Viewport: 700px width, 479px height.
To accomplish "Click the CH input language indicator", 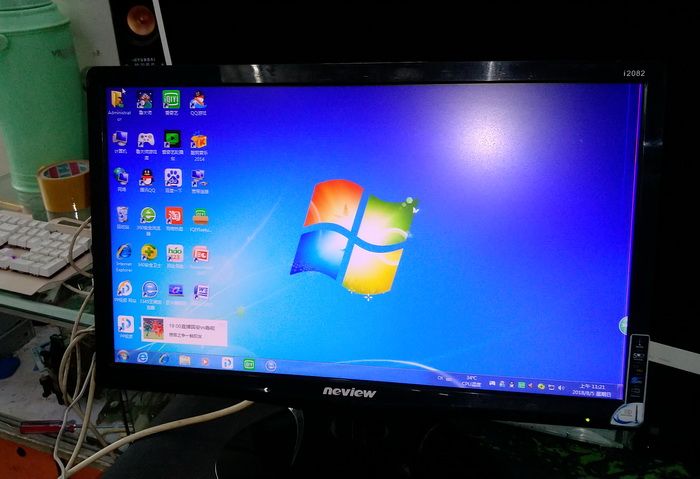I will 441,378.
